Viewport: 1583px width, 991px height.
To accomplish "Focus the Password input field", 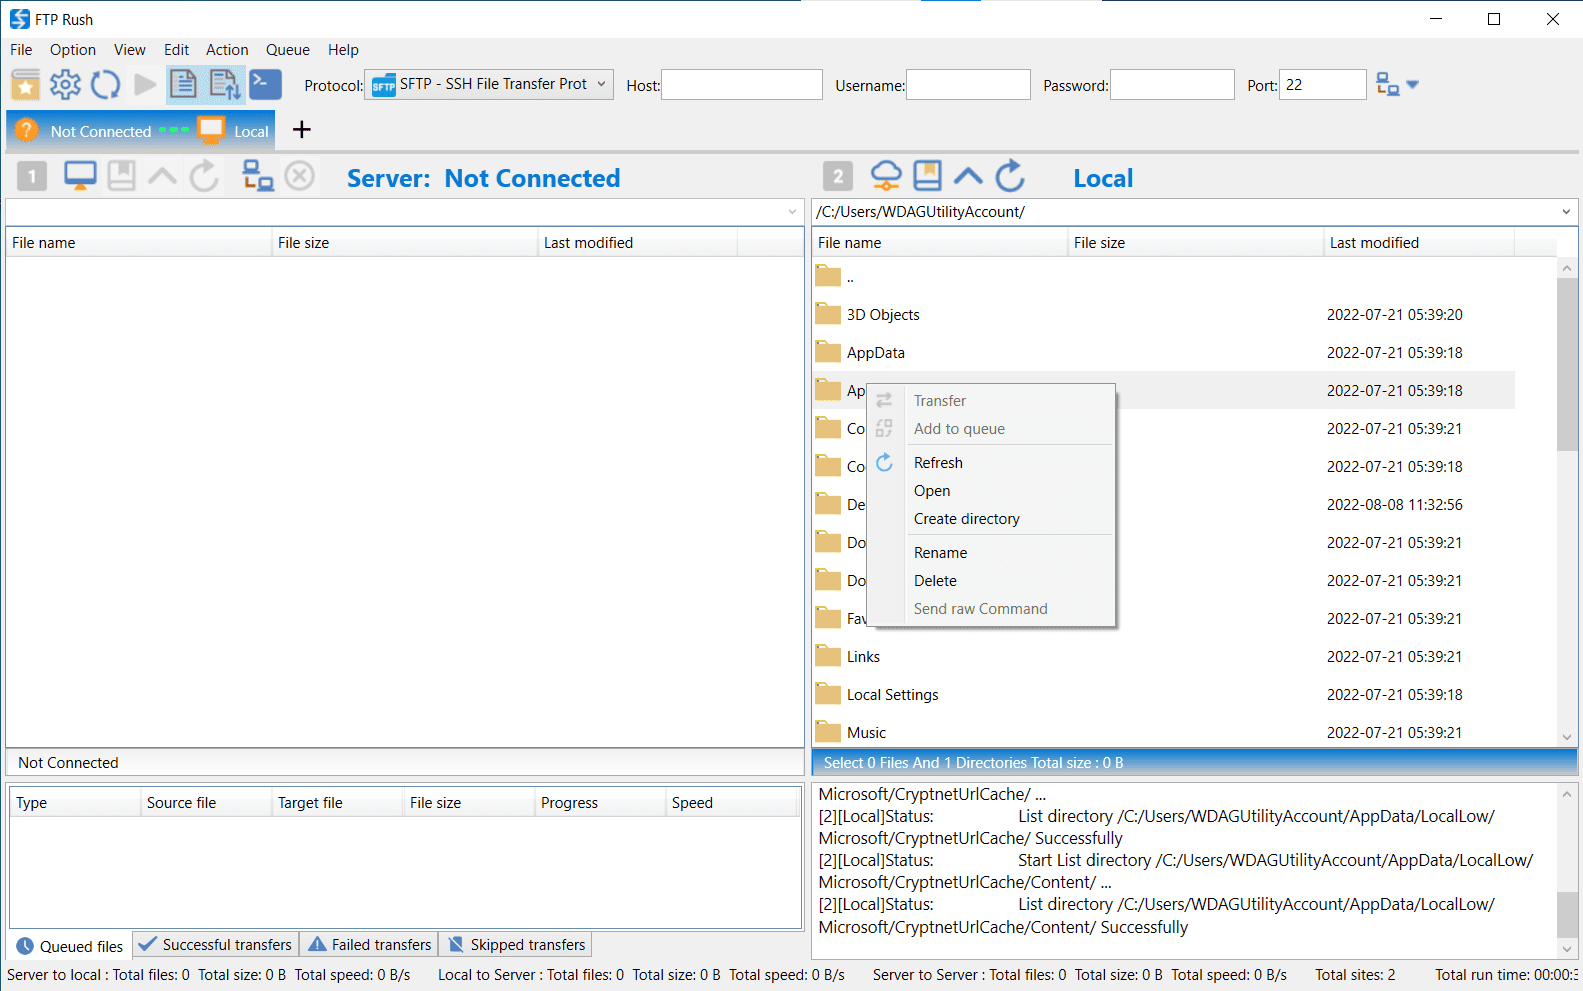I will [x=1172, y=85].
